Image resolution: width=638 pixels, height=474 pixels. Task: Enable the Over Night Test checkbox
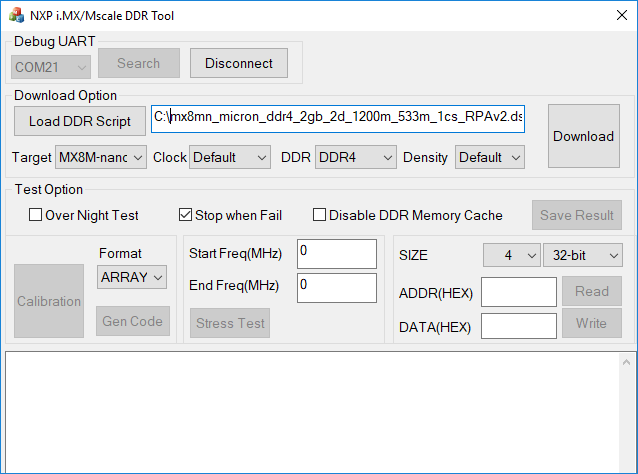click(x=36, y=215)
